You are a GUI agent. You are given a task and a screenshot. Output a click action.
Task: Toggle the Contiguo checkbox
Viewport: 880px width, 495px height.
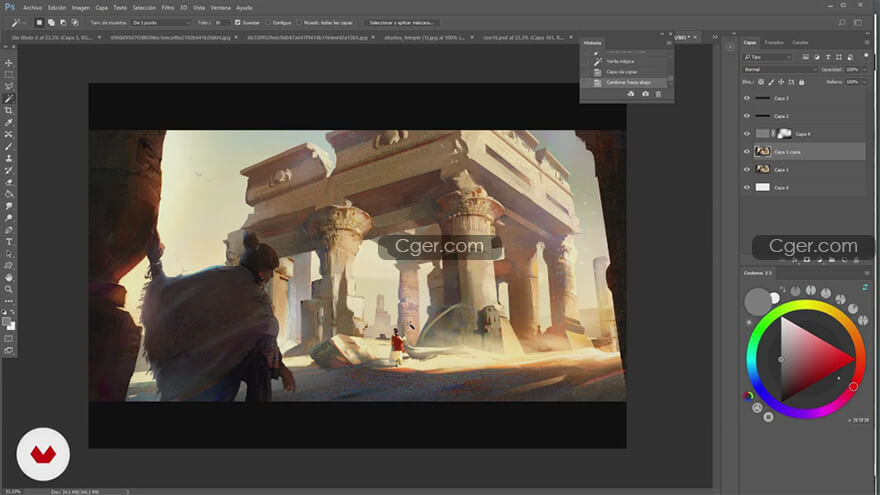point(268,22)
